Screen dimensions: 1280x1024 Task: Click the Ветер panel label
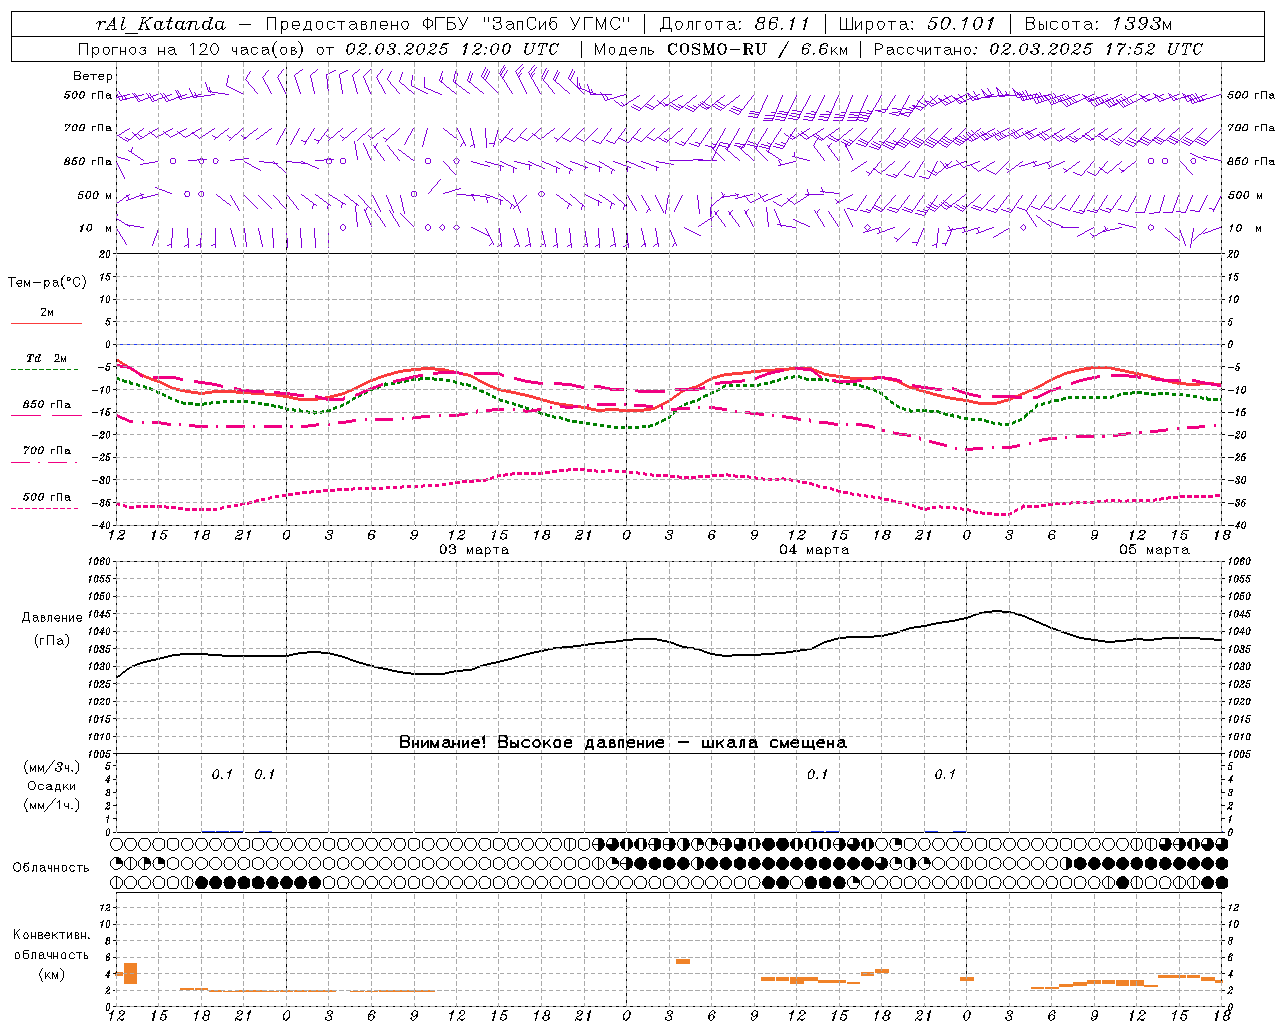pos(93,76)
